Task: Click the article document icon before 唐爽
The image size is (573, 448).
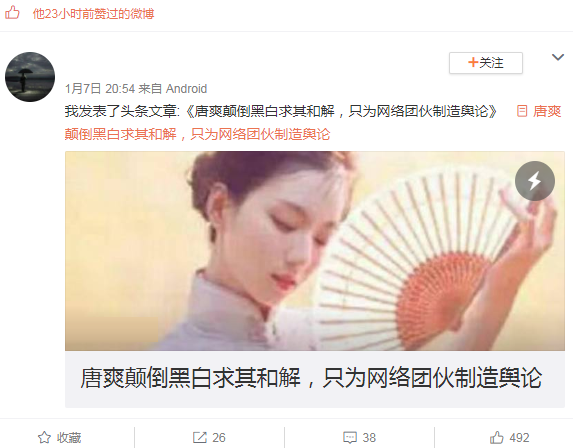Action: tap(522, 111)
